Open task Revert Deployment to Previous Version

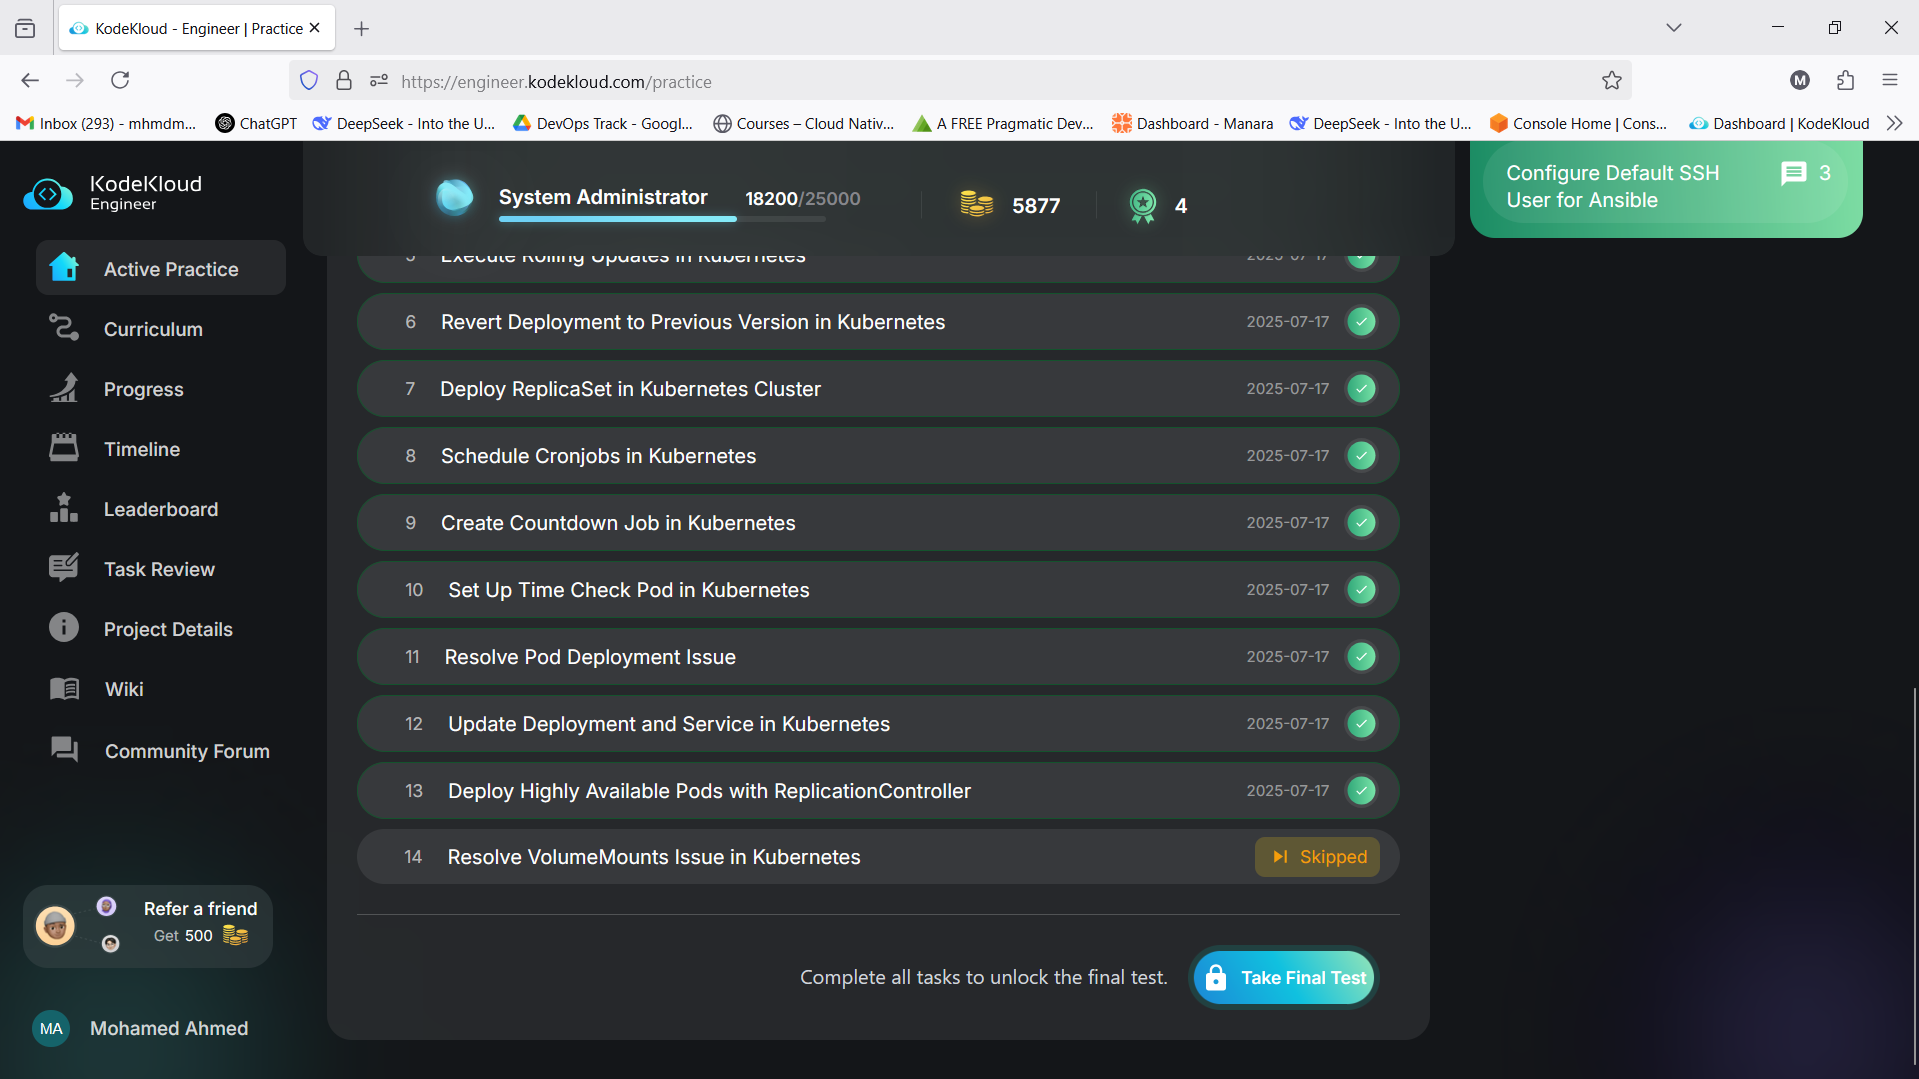point(878,322)
